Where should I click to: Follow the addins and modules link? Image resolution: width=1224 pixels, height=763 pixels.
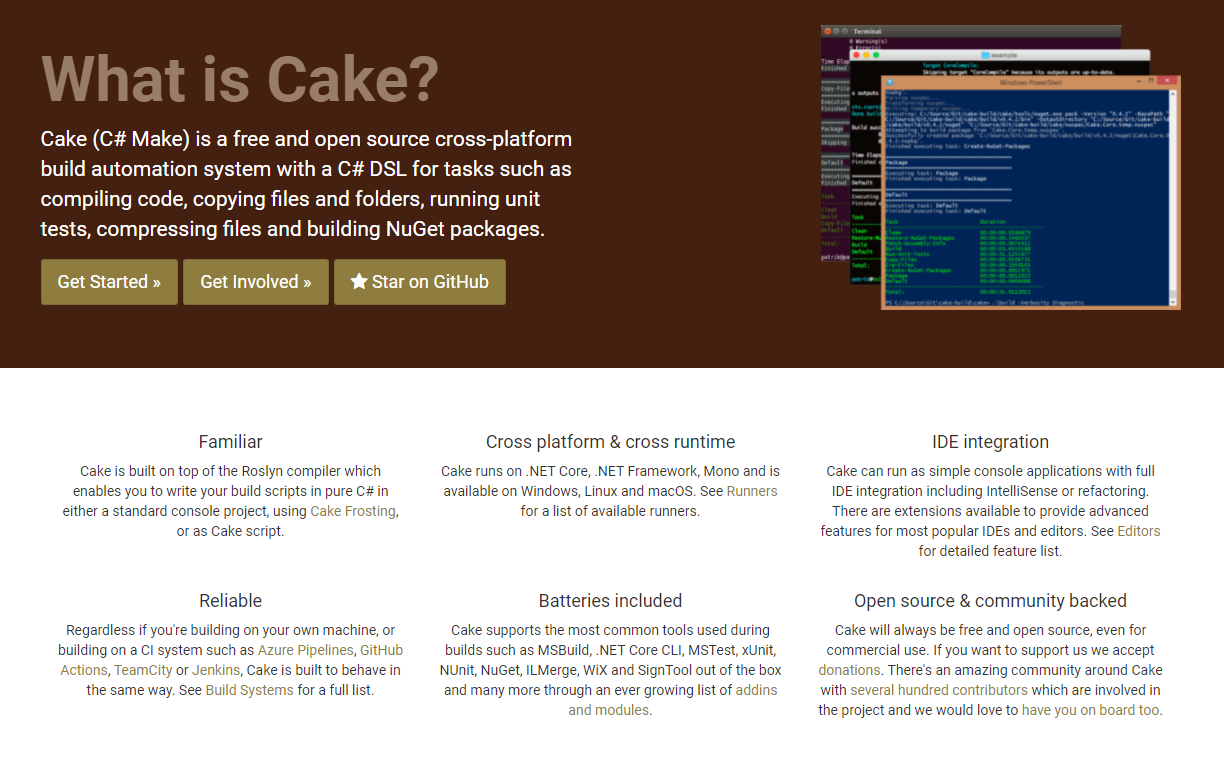coord(672,700)
